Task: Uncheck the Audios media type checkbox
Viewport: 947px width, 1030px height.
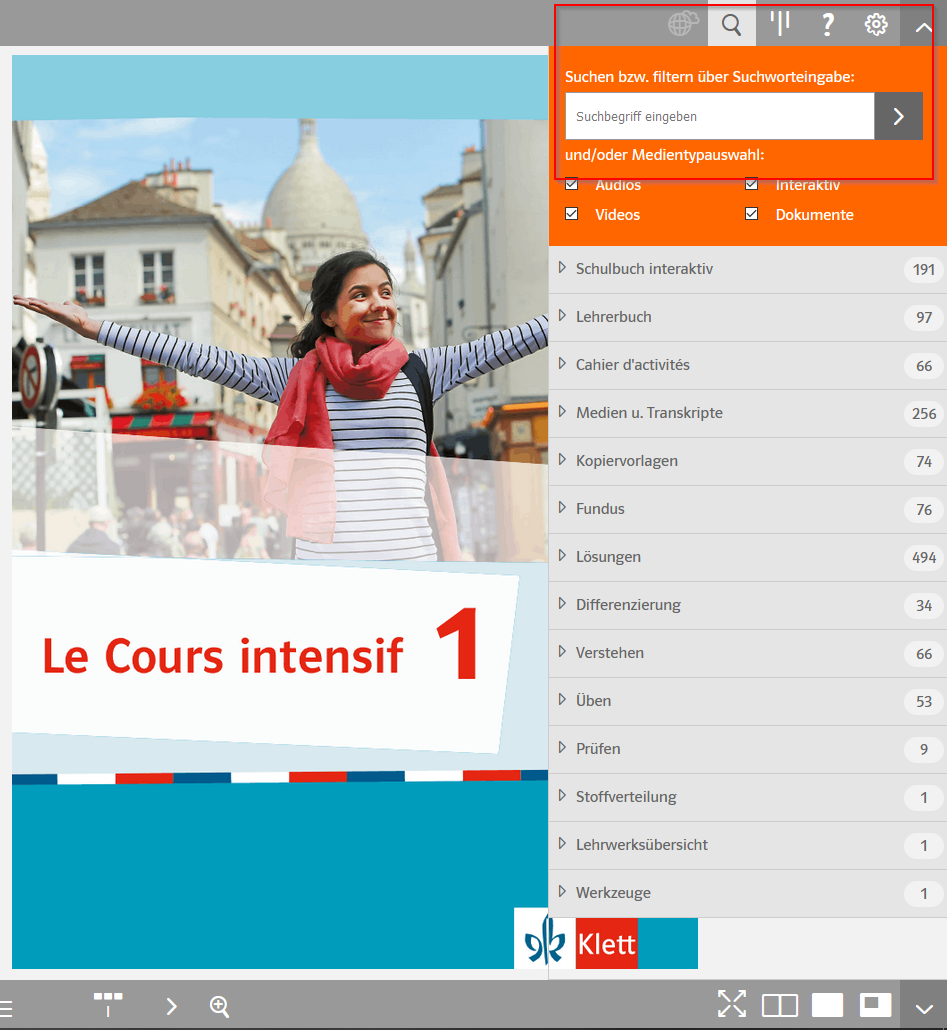Action: coord(572,184)
